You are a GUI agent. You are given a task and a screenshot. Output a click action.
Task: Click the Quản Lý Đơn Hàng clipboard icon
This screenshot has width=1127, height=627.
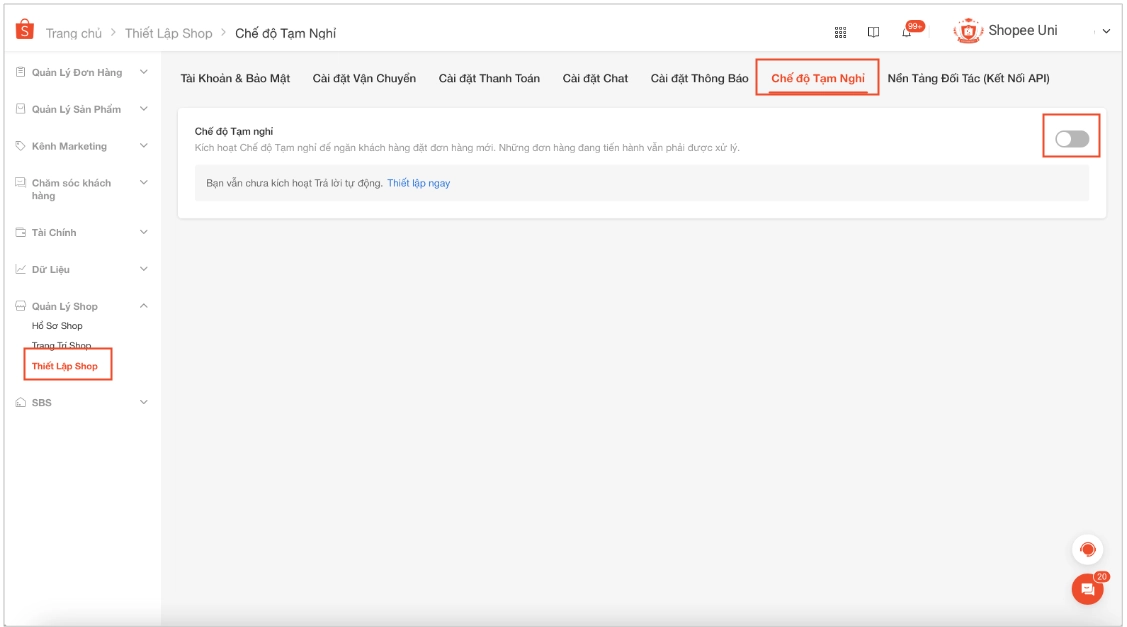tap(20, 72)
